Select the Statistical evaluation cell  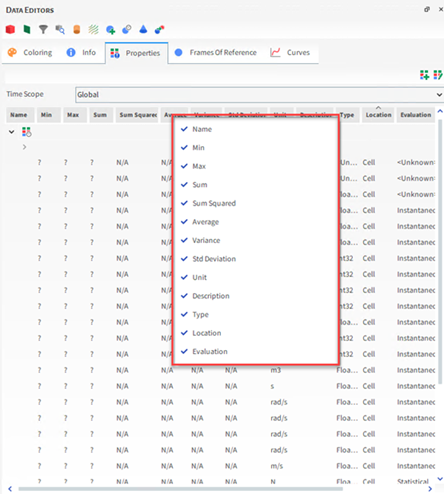pyautogui.click(x=413, y=481)
